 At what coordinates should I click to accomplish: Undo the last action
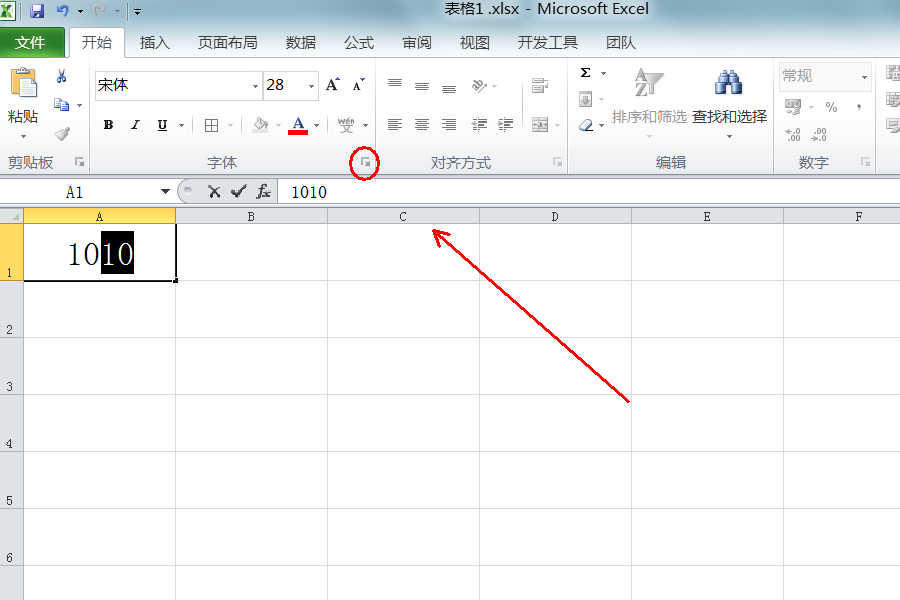[62, 10]
